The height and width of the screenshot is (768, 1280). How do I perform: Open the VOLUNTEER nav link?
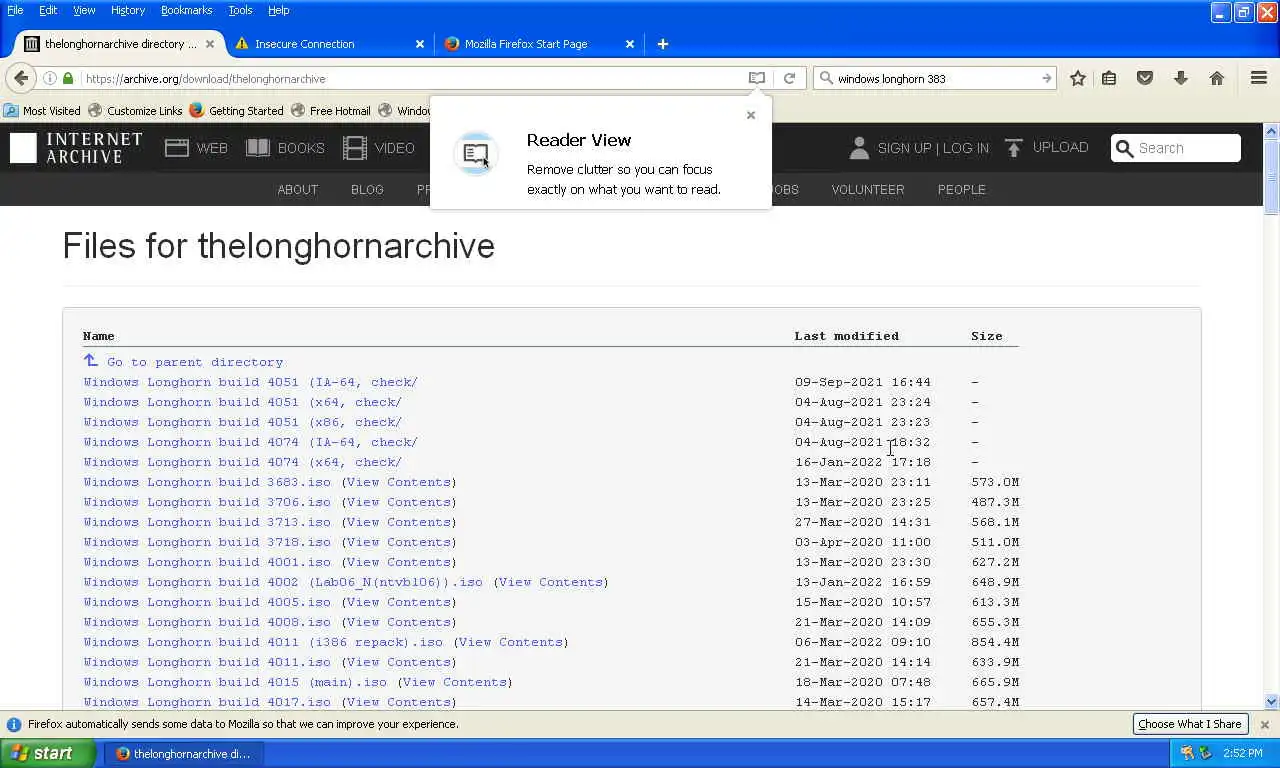coord(868,189)
